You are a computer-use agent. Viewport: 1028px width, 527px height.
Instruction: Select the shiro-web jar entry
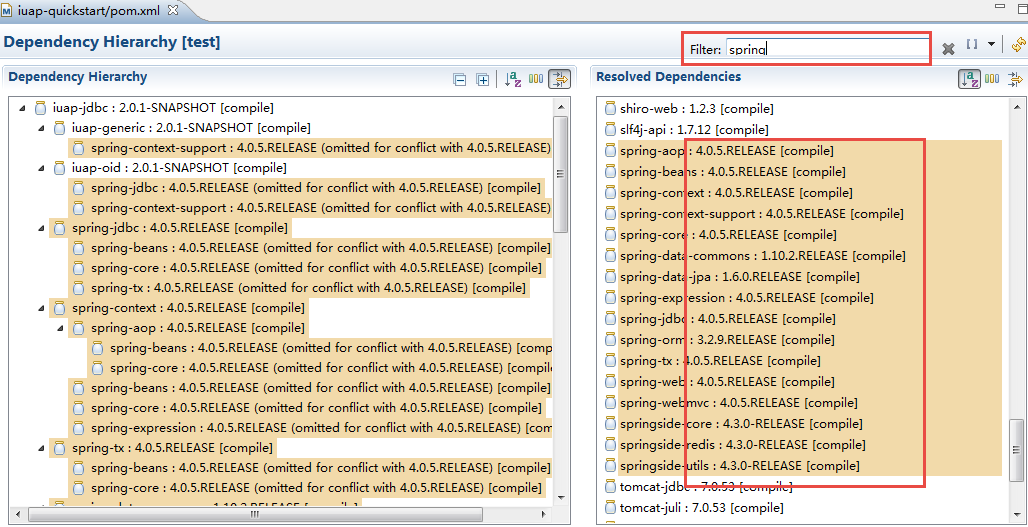click(660, 109)
